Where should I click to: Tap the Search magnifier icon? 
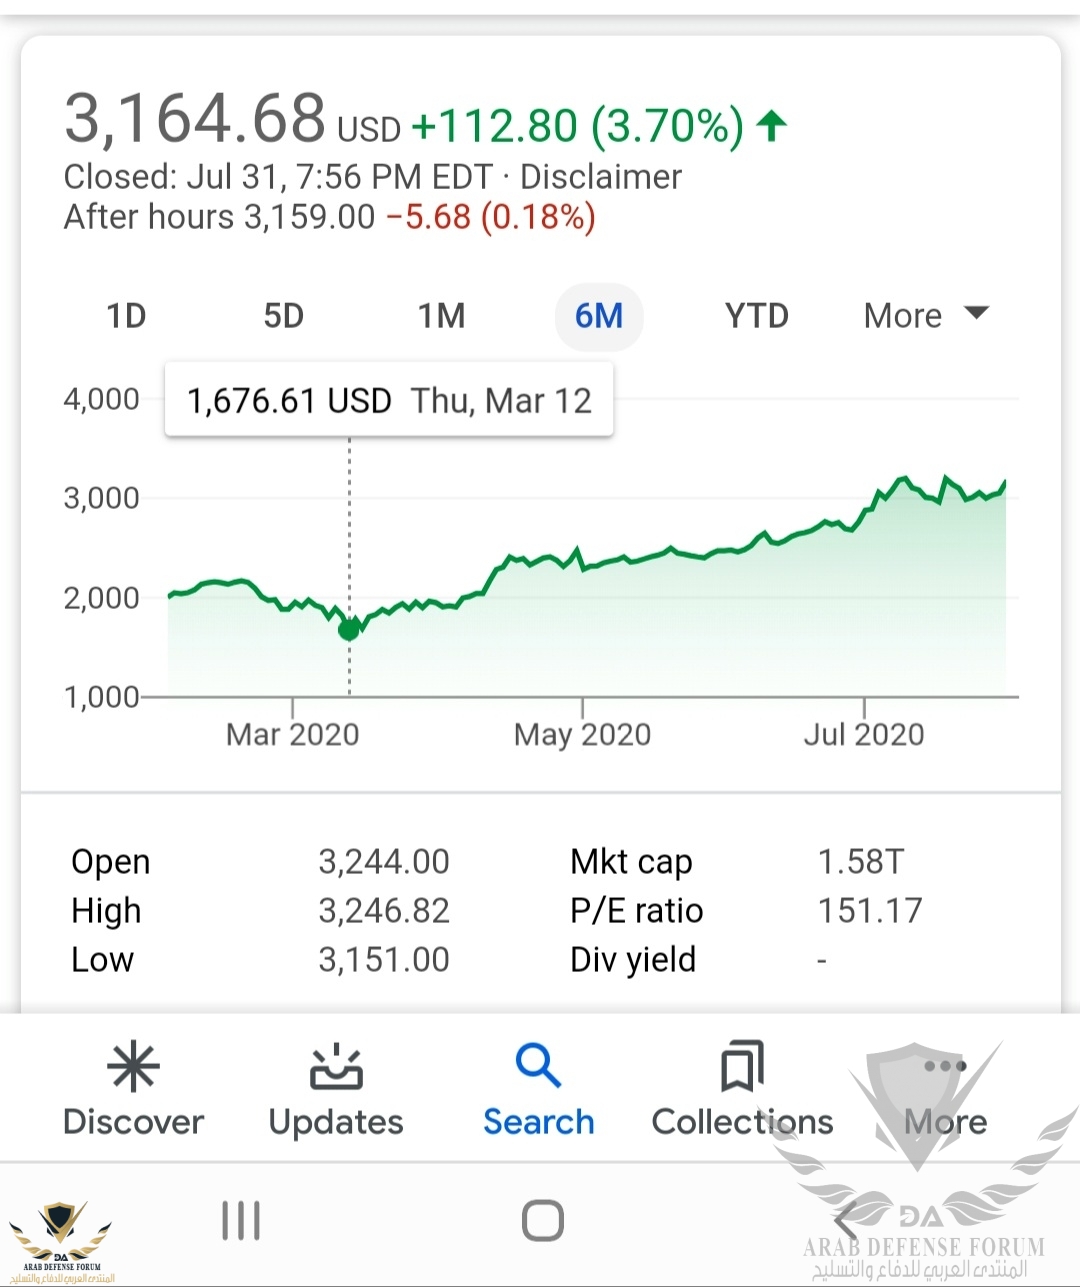pos(538,1066)
